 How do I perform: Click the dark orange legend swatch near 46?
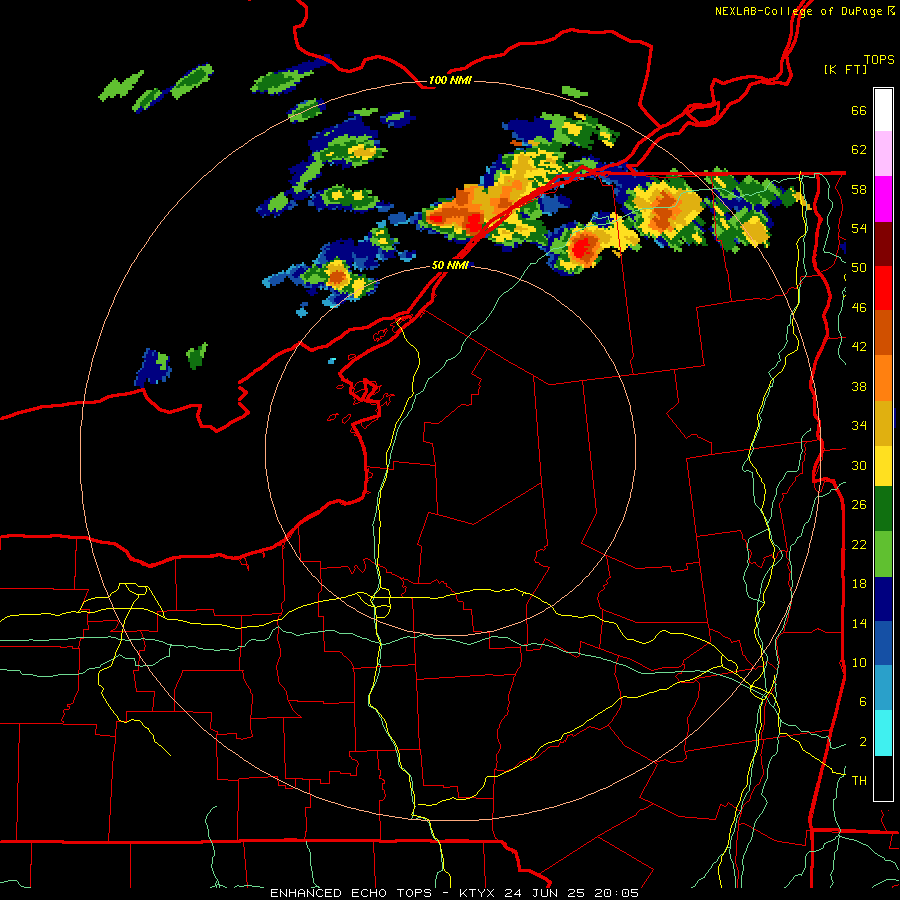883,332
